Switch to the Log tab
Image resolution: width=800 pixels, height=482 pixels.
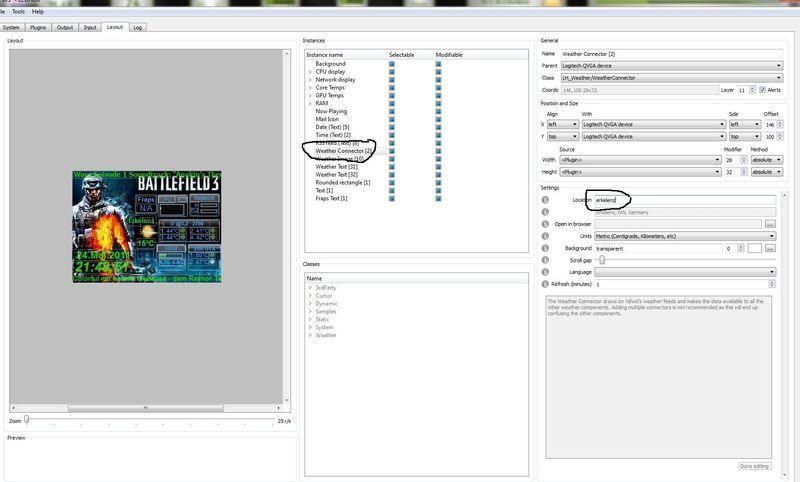tap(137, 28)
